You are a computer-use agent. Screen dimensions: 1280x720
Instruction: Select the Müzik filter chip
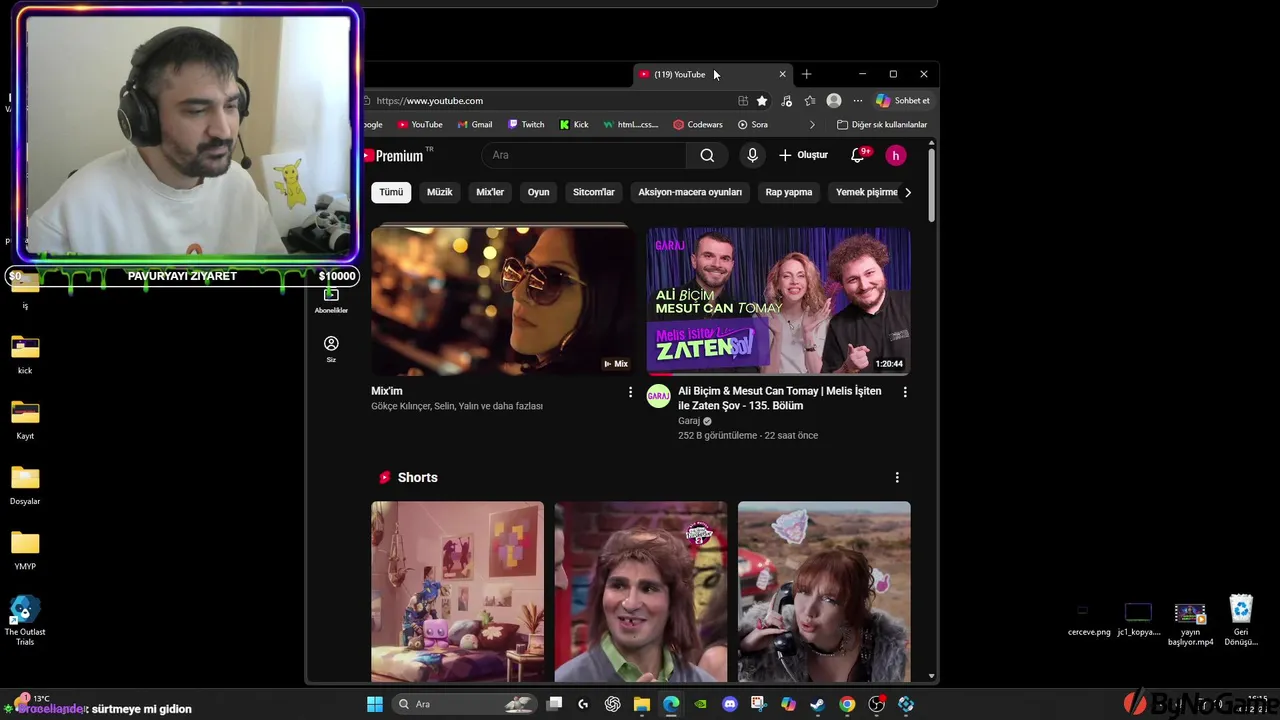440,192
